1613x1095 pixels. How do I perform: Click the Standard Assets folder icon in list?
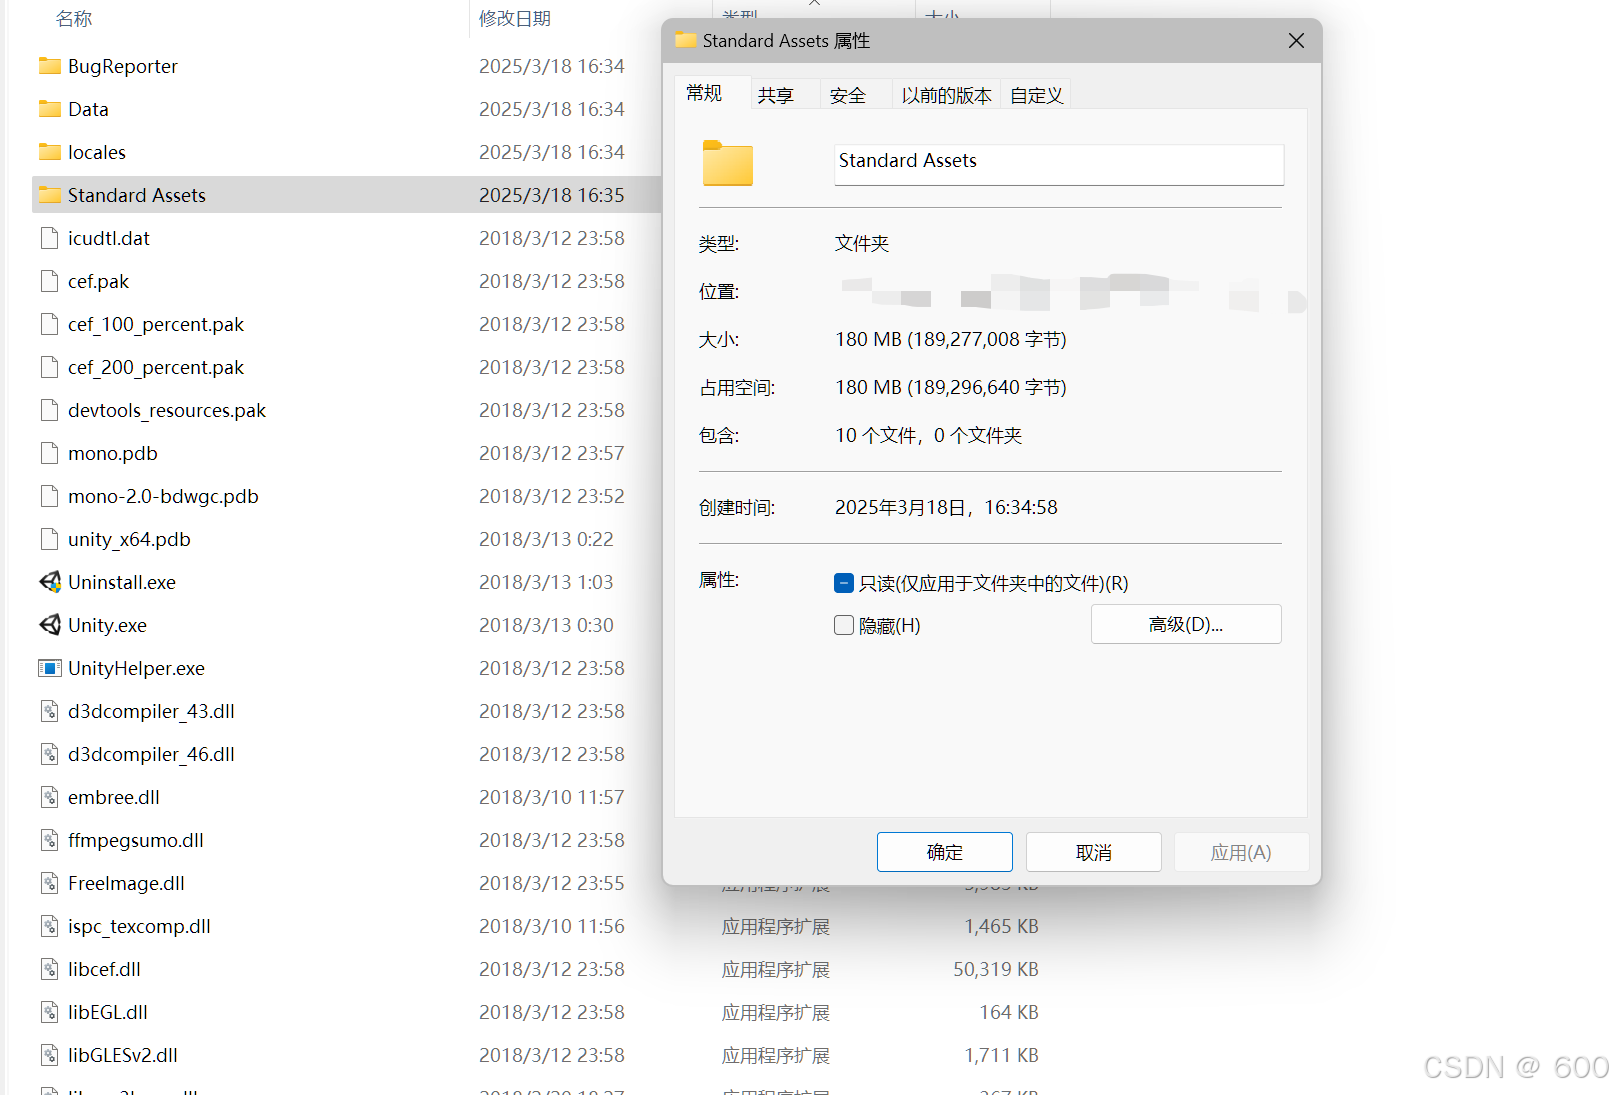click(49, 195)
